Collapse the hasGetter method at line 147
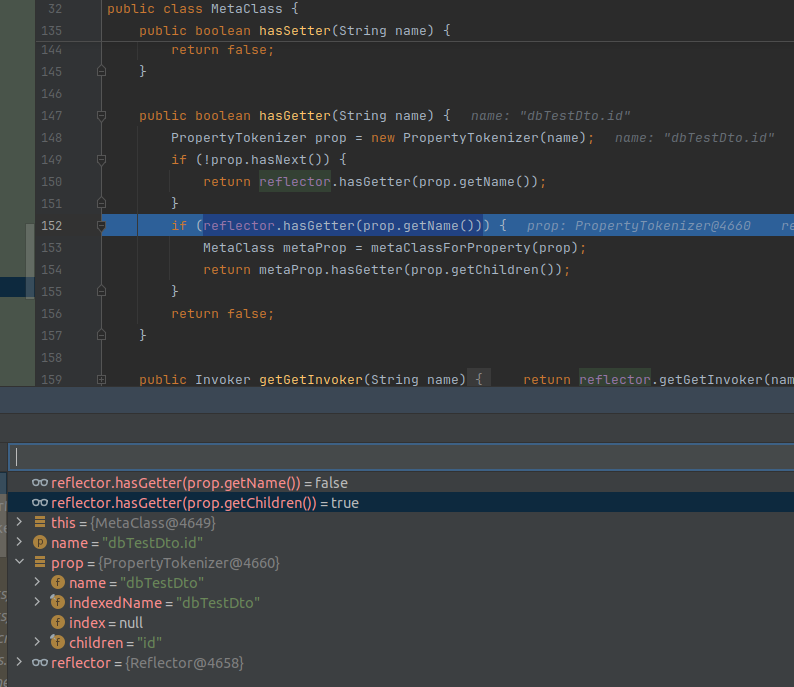This screenshot has width=794, height=687. (101, 116)
